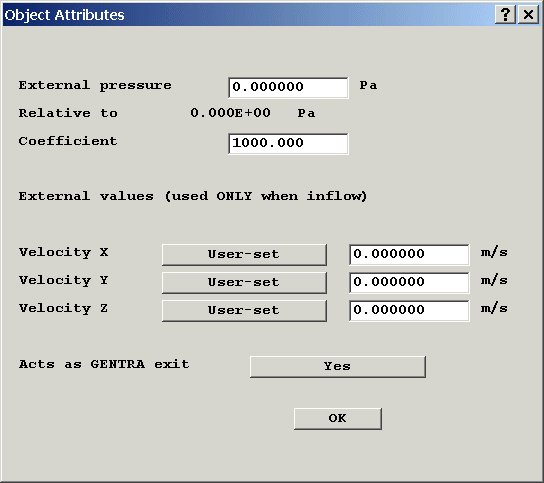Click the Coefficient value field
This screenshot has height=483, width=544.
pos(288,143)
